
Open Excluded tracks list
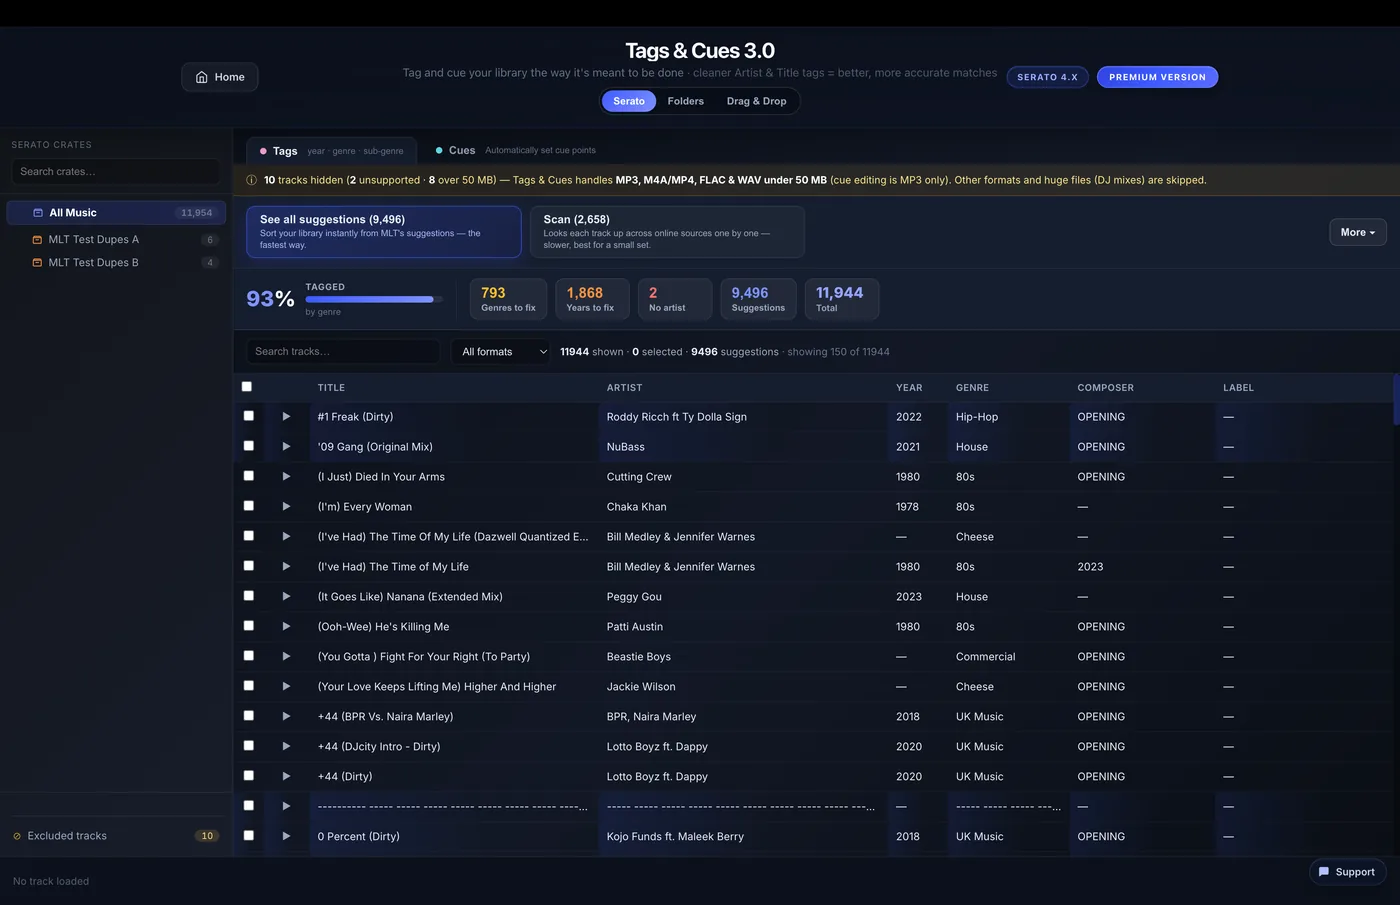tap(116, 836)
